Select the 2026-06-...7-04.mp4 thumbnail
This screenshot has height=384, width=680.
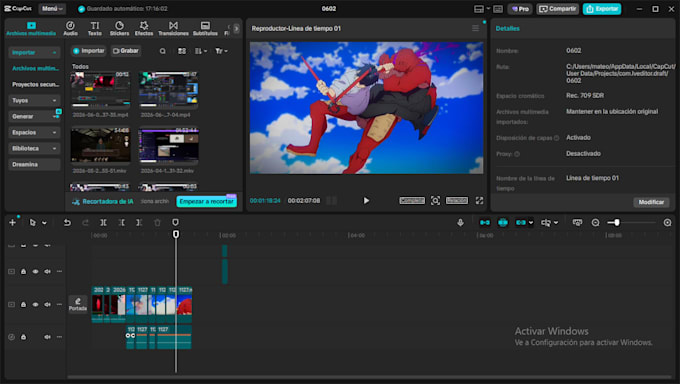coord(169,90)
